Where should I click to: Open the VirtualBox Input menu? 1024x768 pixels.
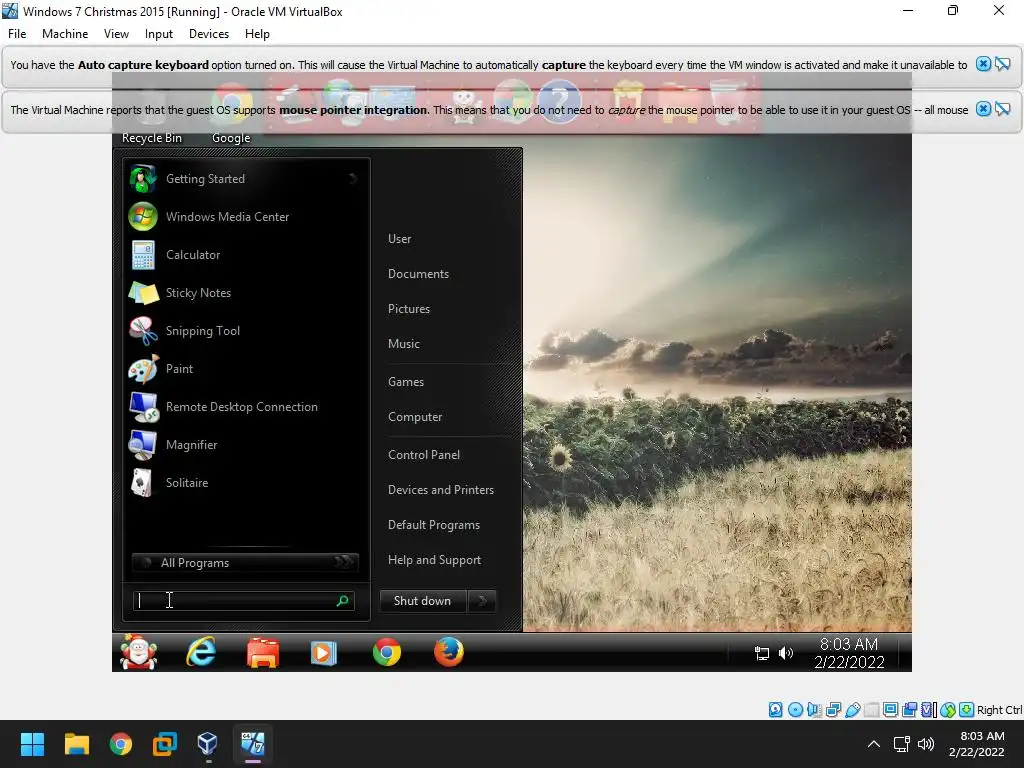point(159,34)
